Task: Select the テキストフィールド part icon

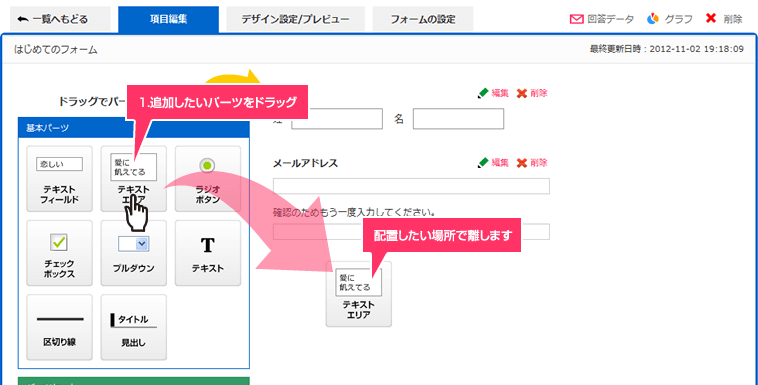Action: point(59,179)
